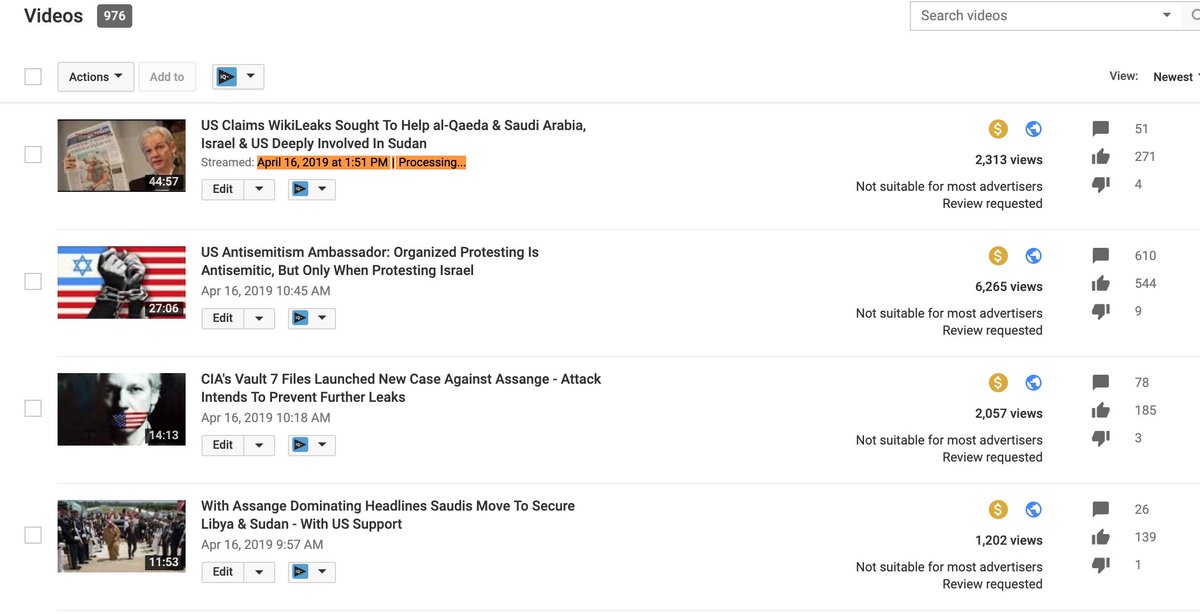Screen dimensions: 1200x614
Task: Click thumbs down icon with 1 dislike
Action: (x=1101, y=565)
